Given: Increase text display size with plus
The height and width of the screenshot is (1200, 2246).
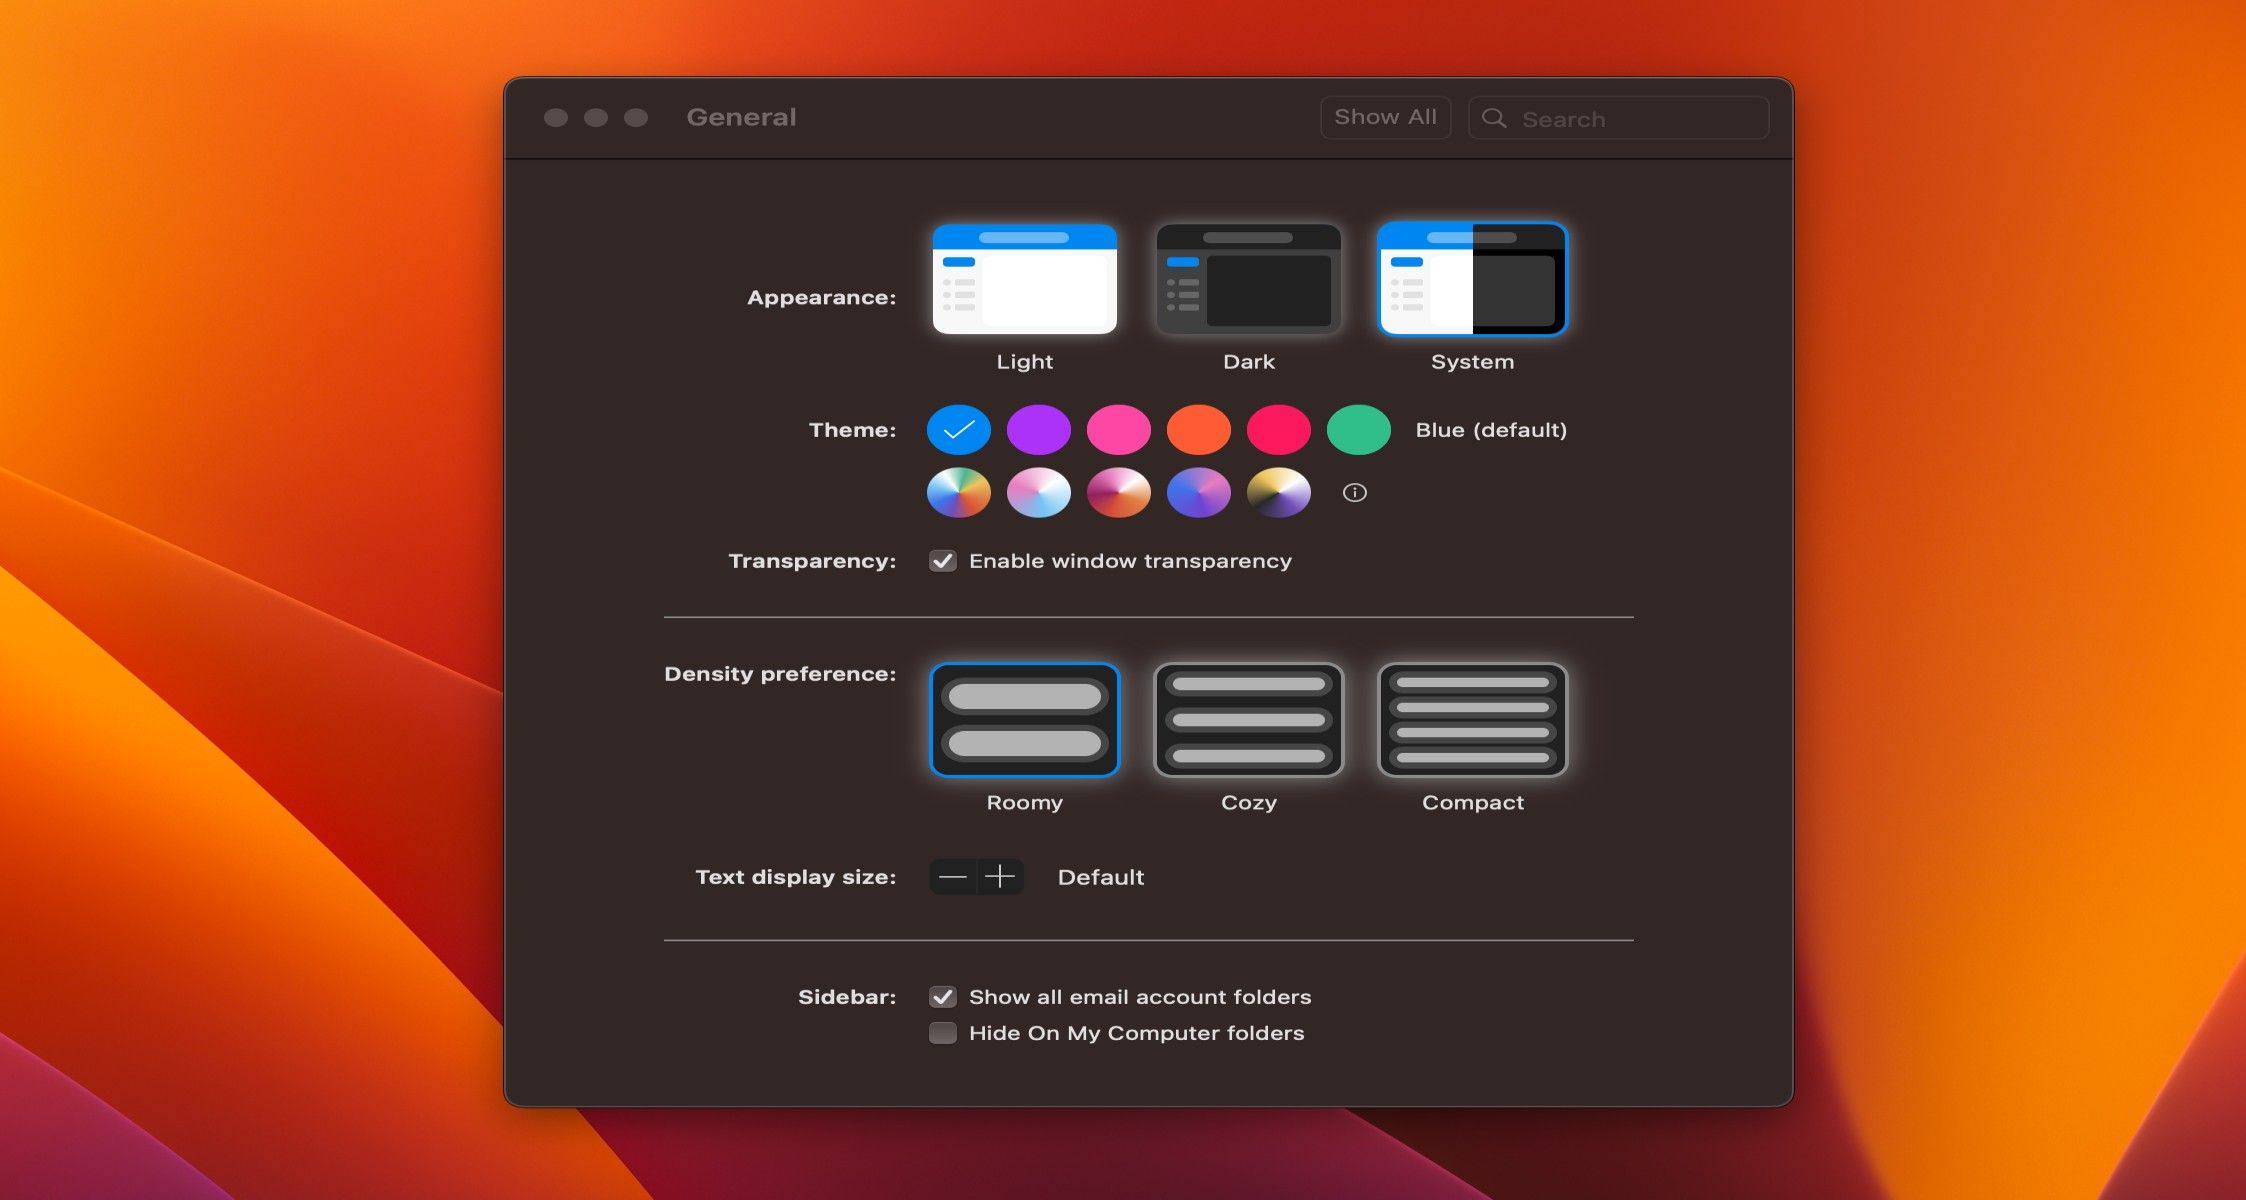Looking at the screenshot, I should [x=999, y=876].
